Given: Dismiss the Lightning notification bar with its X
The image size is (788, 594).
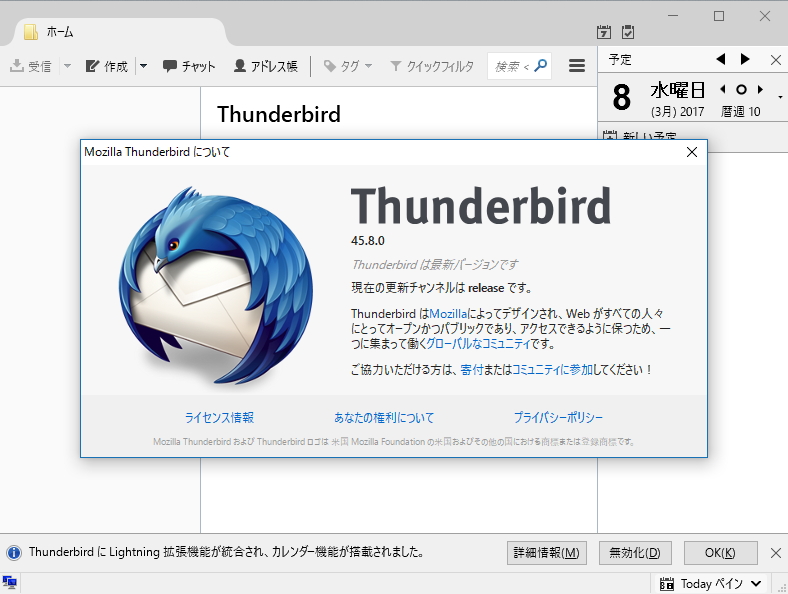Looking at the screenshot, I should [775, 553].
